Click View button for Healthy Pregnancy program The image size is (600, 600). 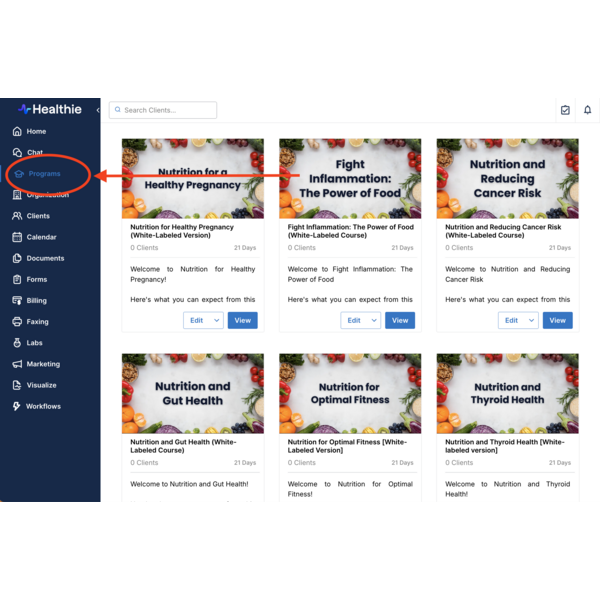[242, 321]
